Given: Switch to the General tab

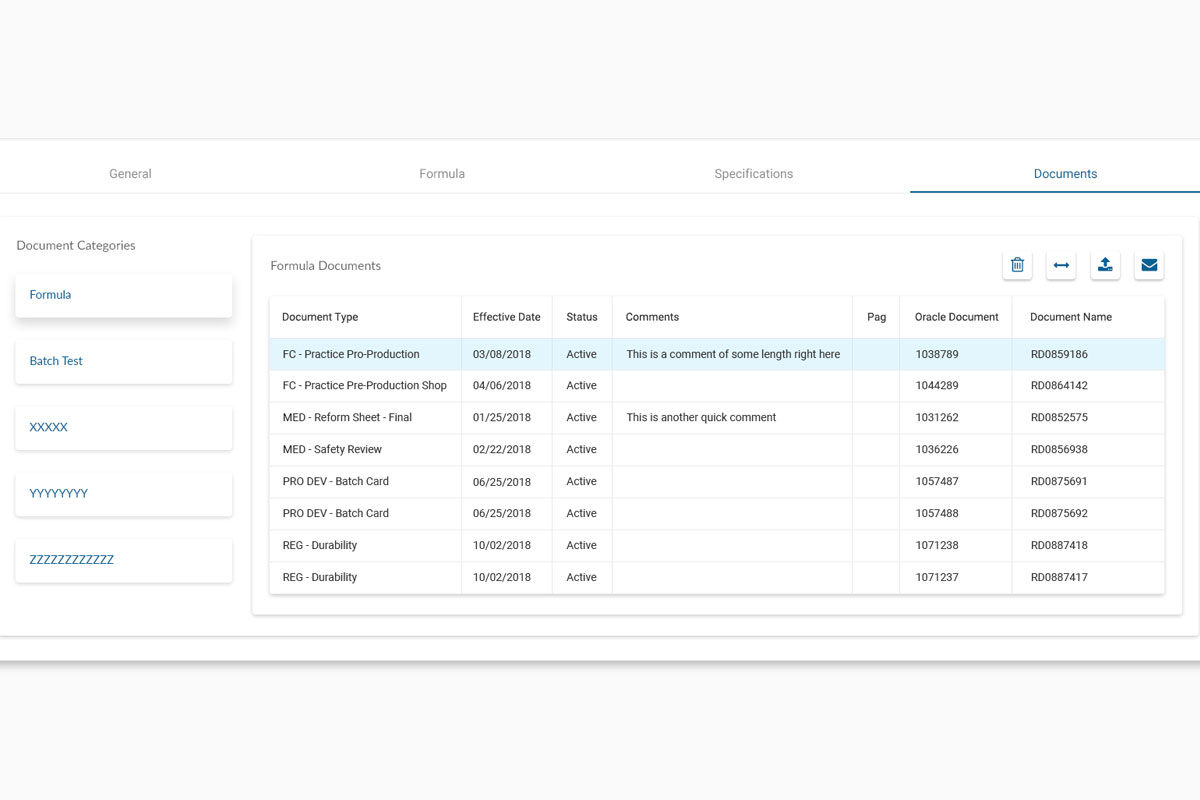Looking at the screenshot, I should (x=130, y=174).
